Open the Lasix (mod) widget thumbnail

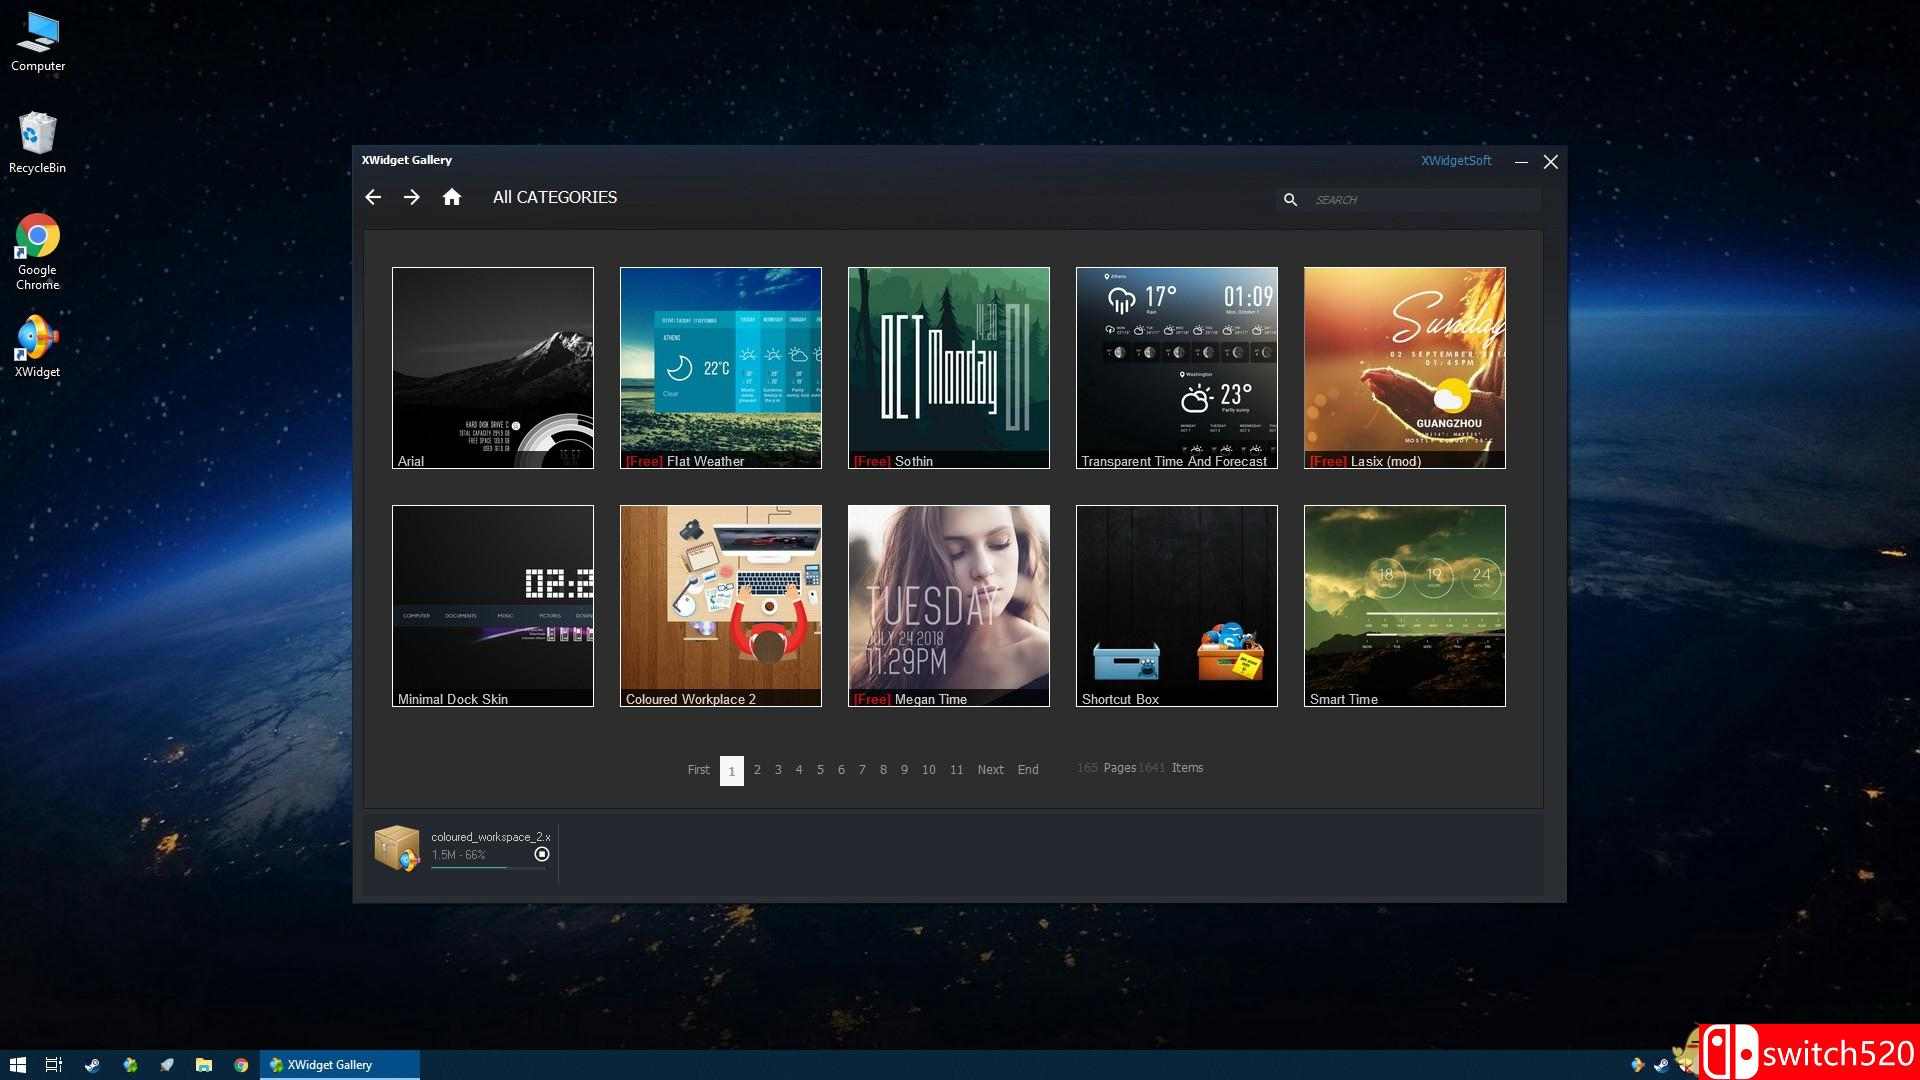(x=1405, y=367)
